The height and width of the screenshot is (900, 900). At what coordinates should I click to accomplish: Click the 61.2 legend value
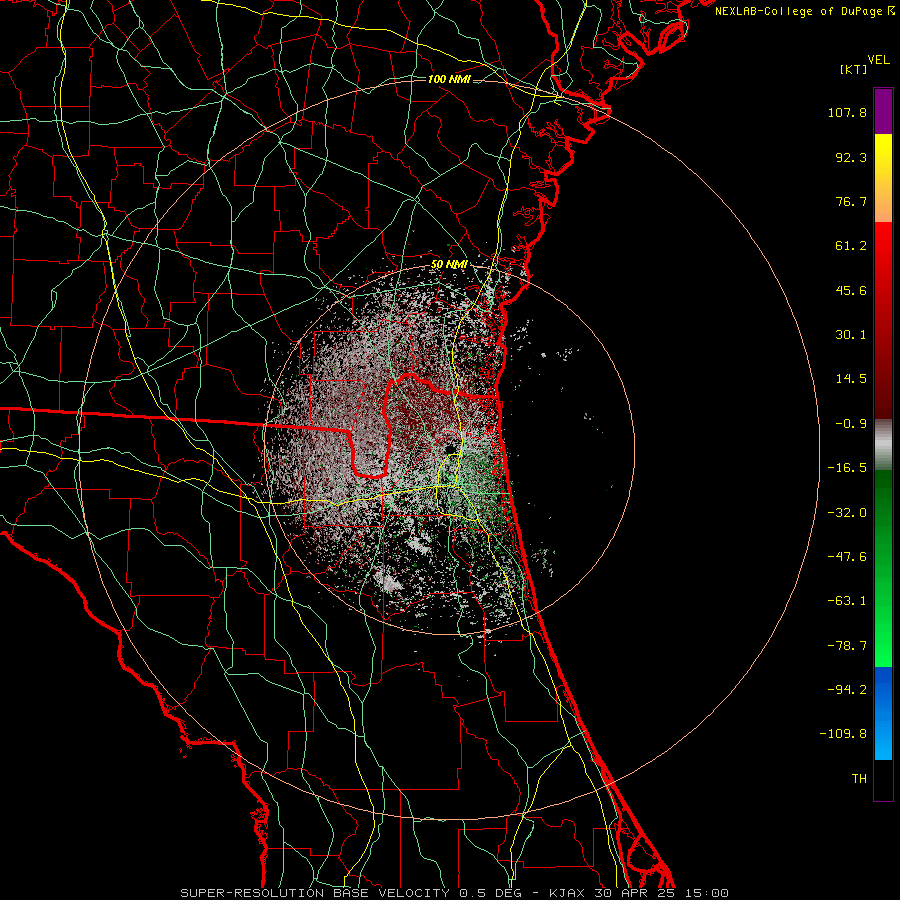pos(851,246)
